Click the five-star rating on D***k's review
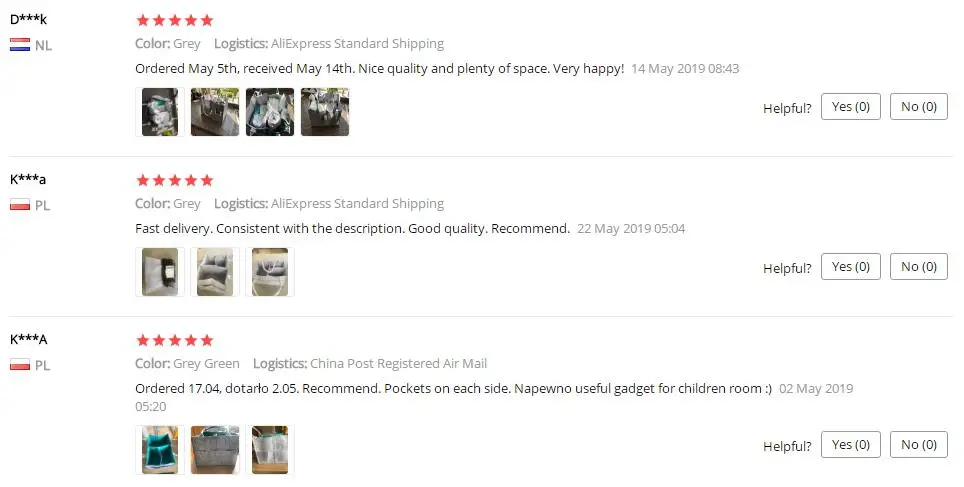This screenshot has width=964, height=487. tap(174, 20)
